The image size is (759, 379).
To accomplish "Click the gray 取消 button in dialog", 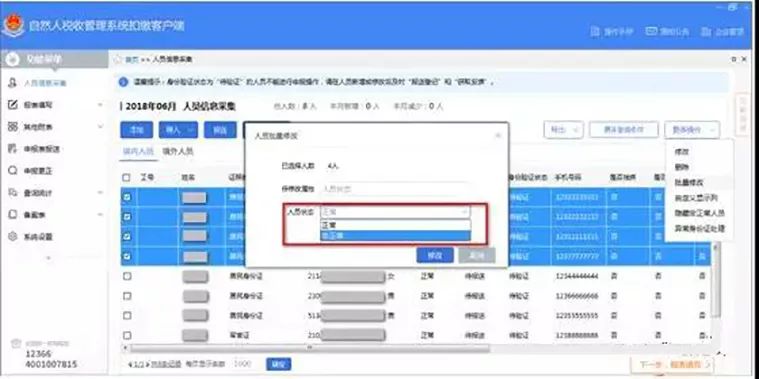I will [477, 256].
